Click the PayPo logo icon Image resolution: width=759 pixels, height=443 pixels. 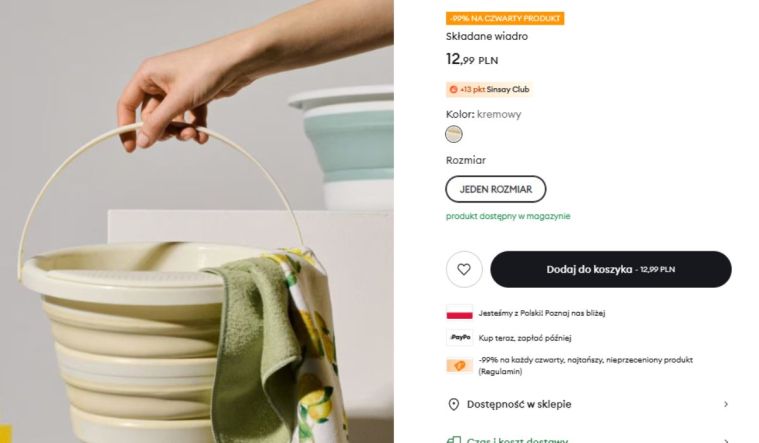459,337
